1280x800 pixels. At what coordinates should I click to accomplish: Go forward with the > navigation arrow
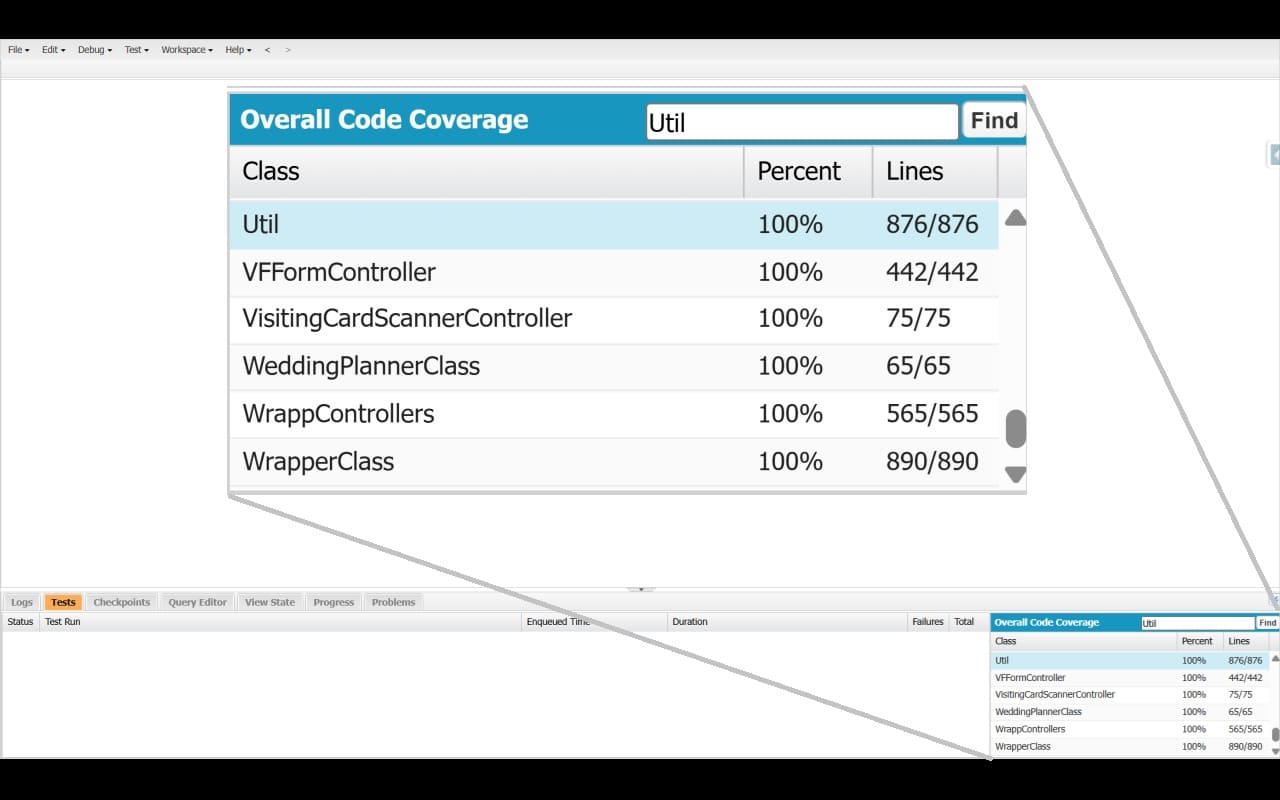tap(288, 50)
